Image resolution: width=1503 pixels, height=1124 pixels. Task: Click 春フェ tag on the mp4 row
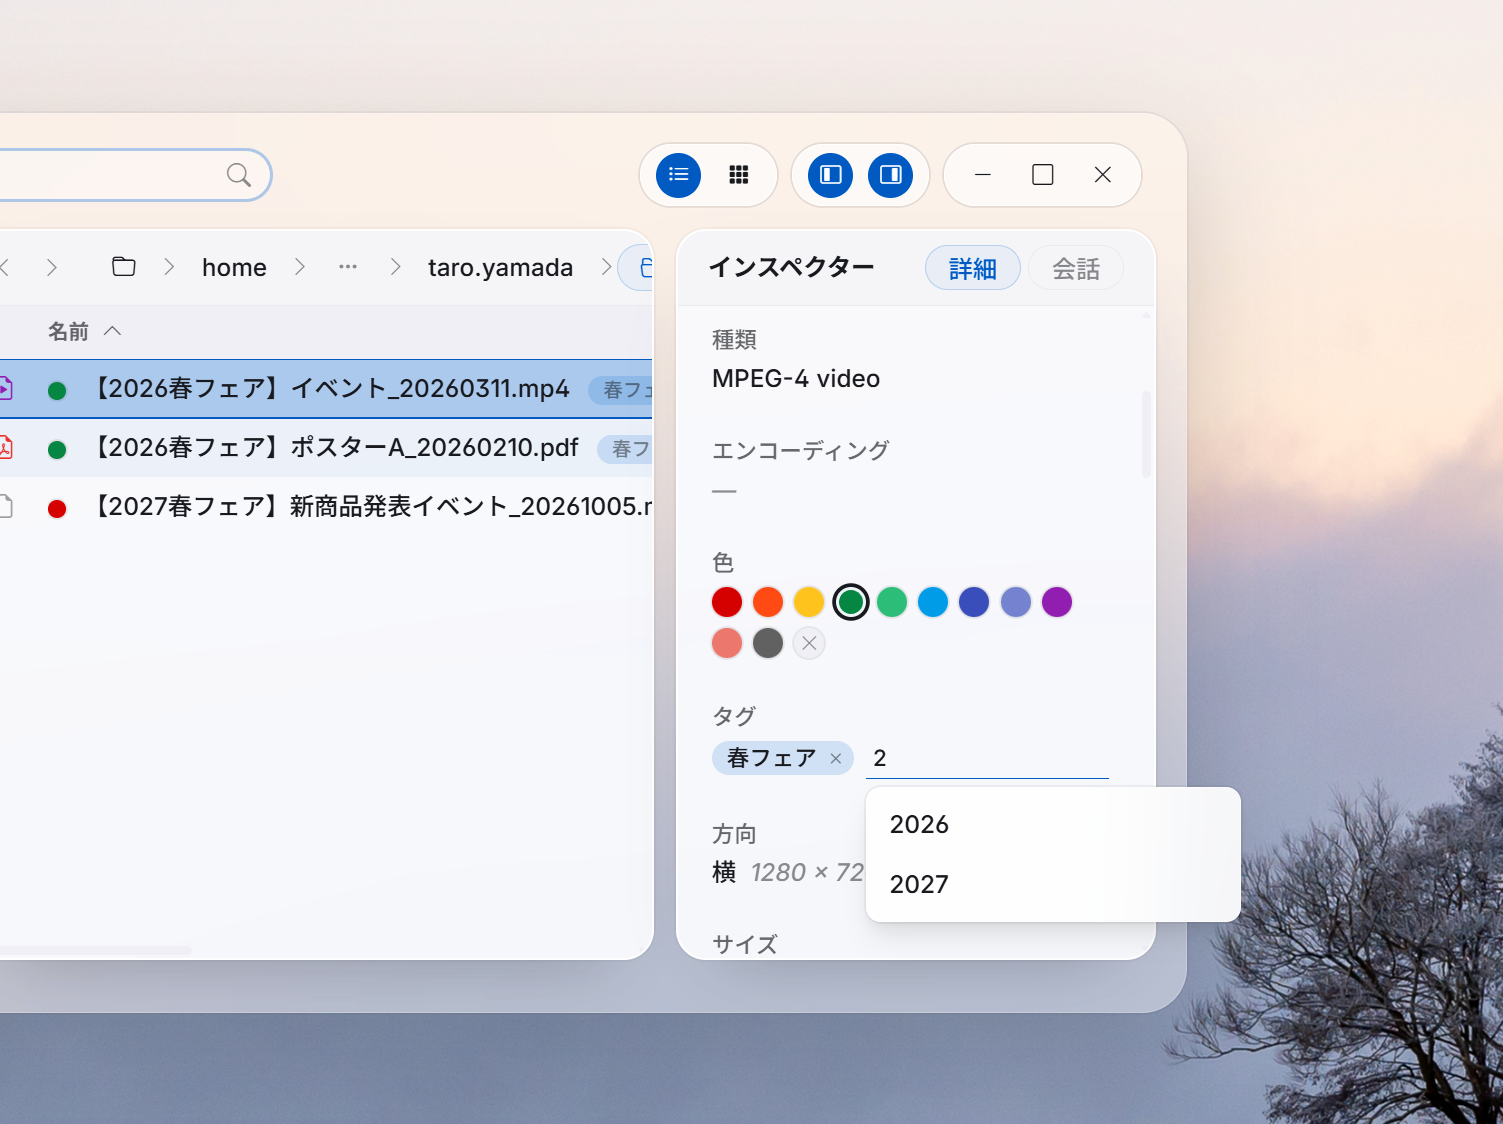(x=621, y=390)
